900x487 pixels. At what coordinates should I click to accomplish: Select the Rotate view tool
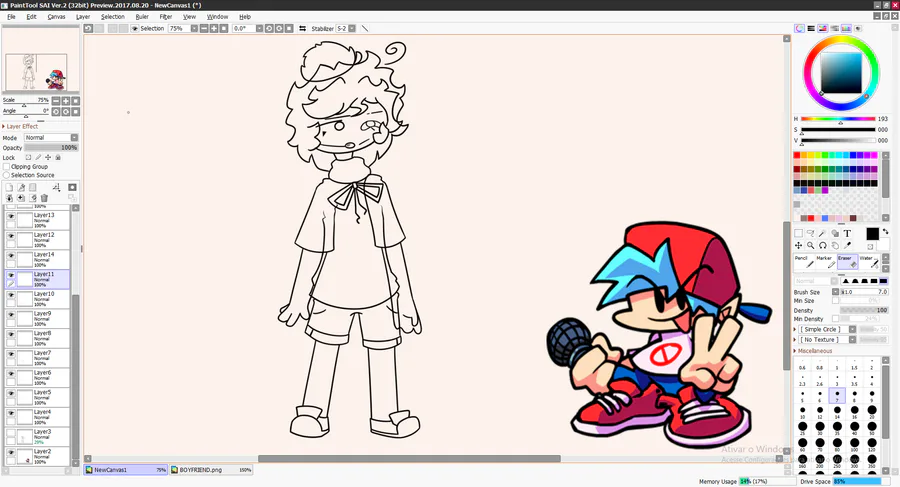click(x=823, y=245)
